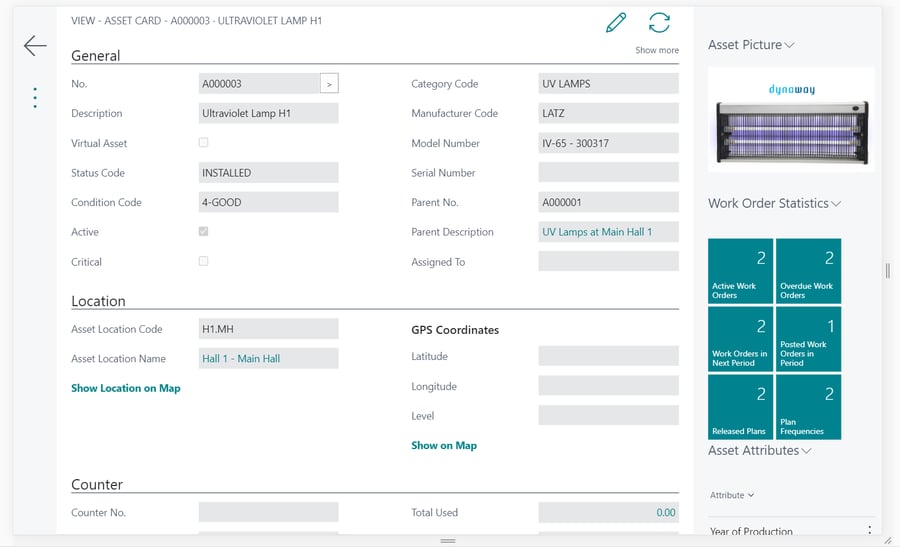Click the pencil edit icon
The width and height of the screenshot is (900, 548).
(x=616, y=23)
